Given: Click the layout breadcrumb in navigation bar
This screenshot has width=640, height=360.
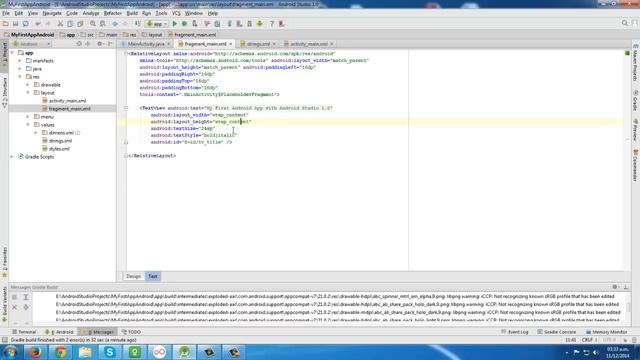Looking at the screenshot, I should 152,35.
